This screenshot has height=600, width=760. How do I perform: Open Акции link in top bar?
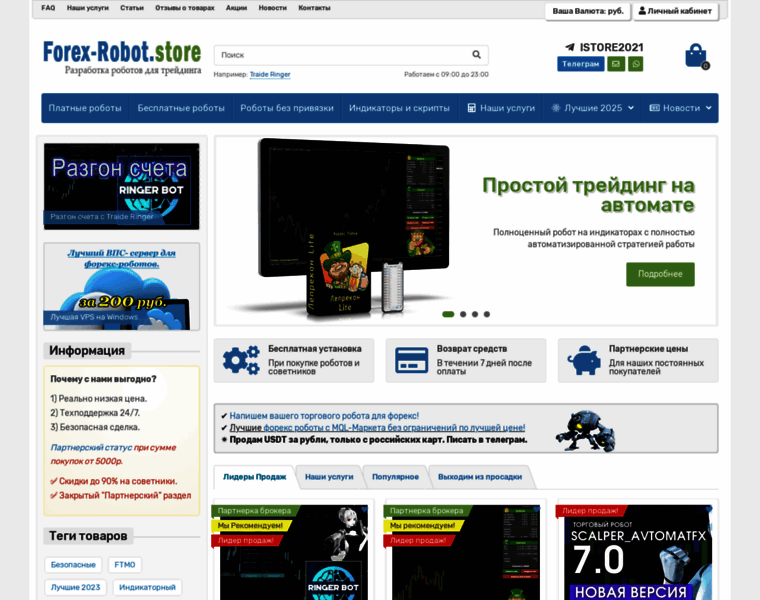point(237,8)
